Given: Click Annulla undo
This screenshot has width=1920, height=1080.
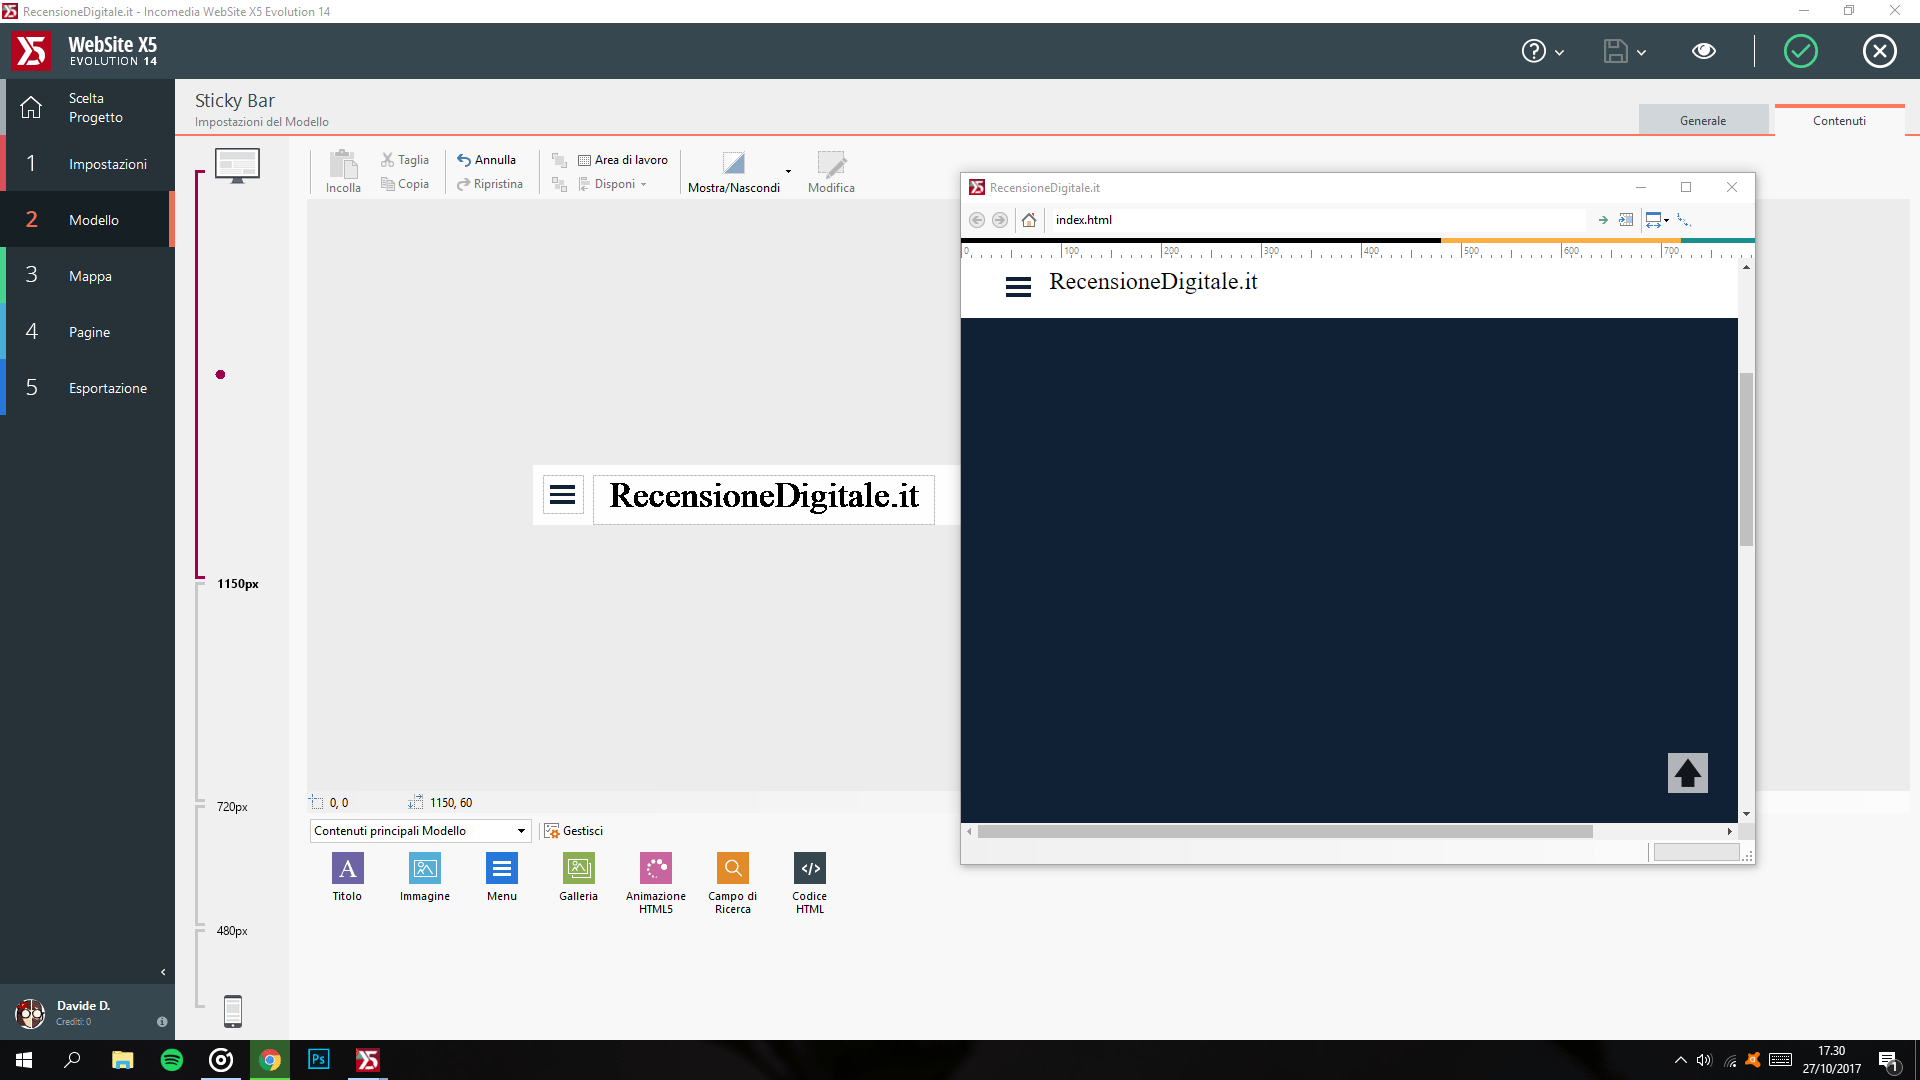Looking at the screenshot, I should click(487, 160).
